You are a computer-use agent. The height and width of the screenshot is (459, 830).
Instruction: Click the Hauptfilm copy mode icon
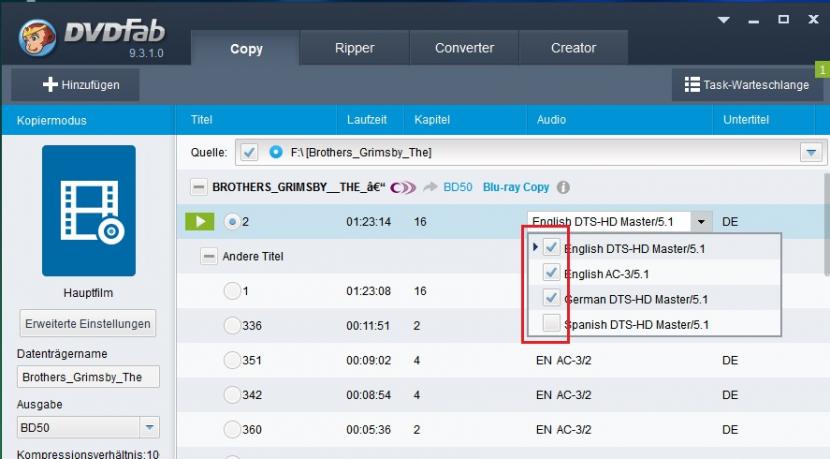(x=88, y=210)
